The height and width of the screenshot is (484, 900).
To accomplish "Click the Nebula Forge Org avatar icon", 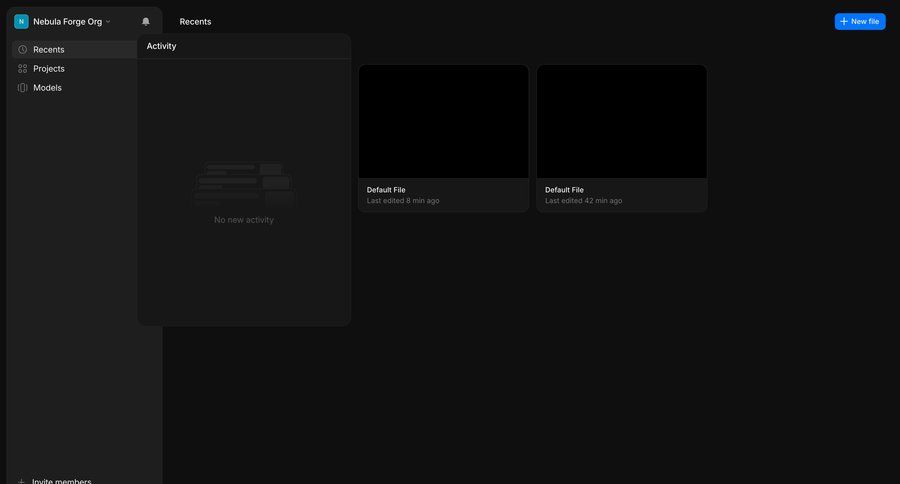I will pyautogui.click(x=21, y=21).
